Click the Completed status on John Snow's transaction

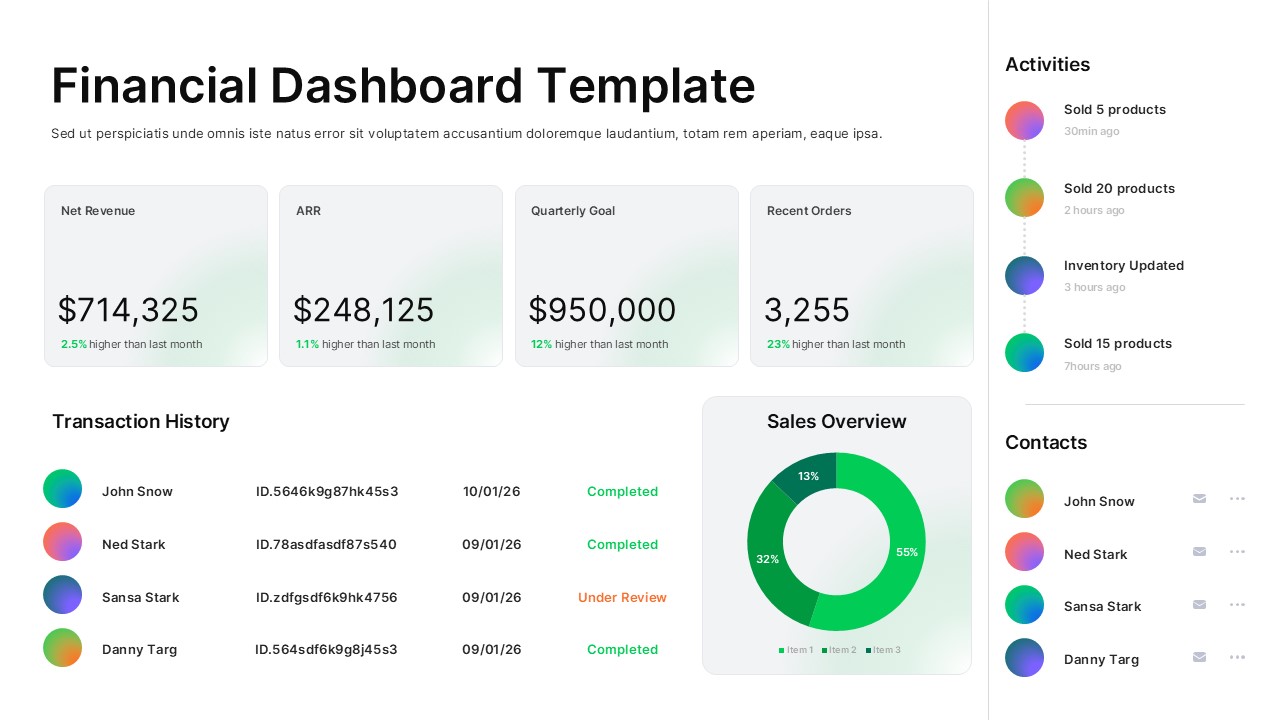point(622,491)
